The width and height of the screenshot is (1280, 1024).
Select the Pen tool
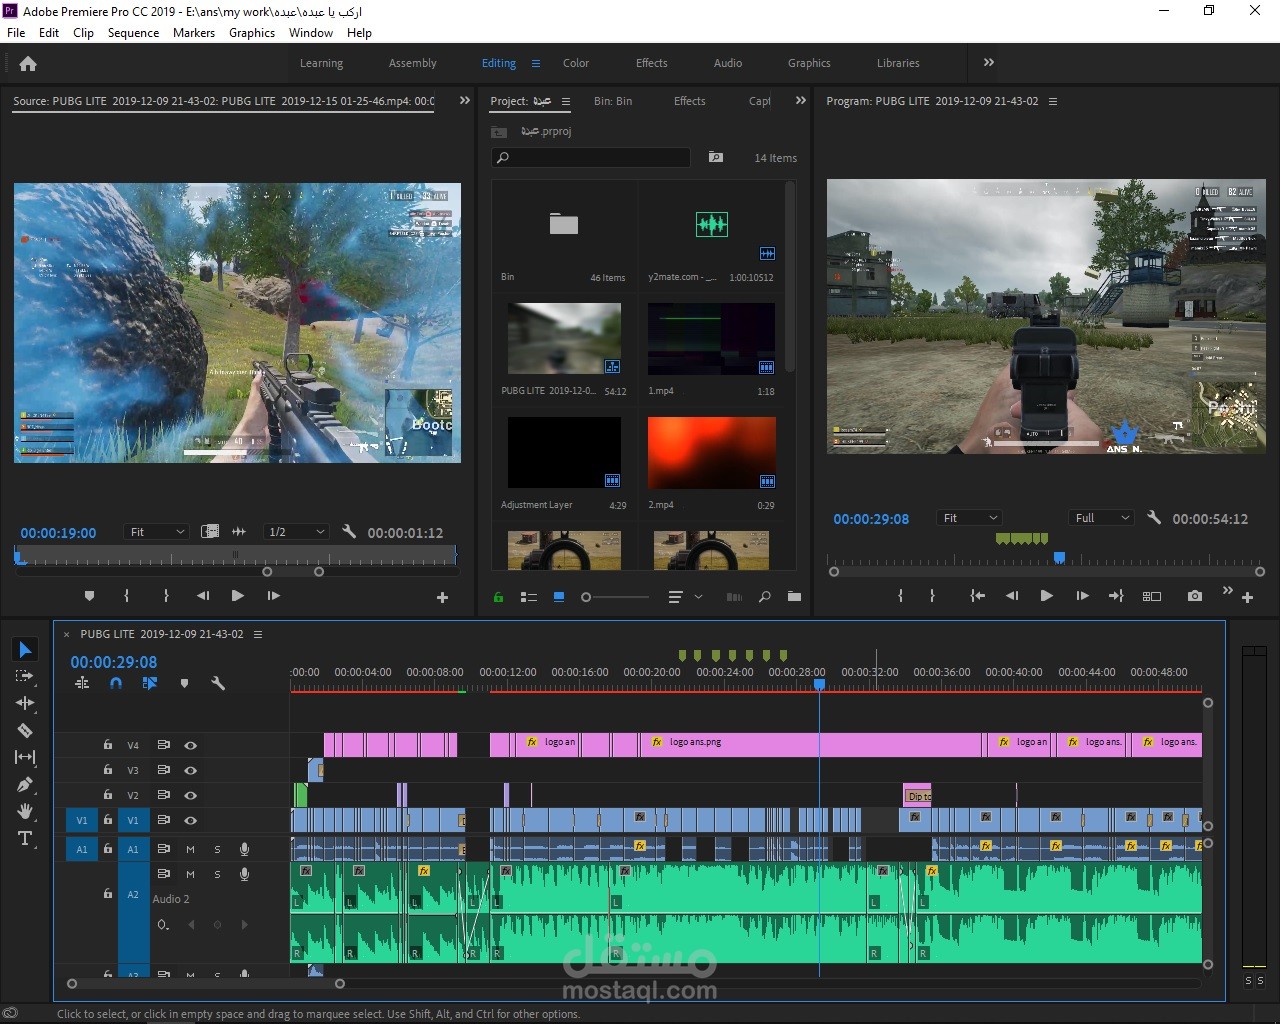point(25,784)
